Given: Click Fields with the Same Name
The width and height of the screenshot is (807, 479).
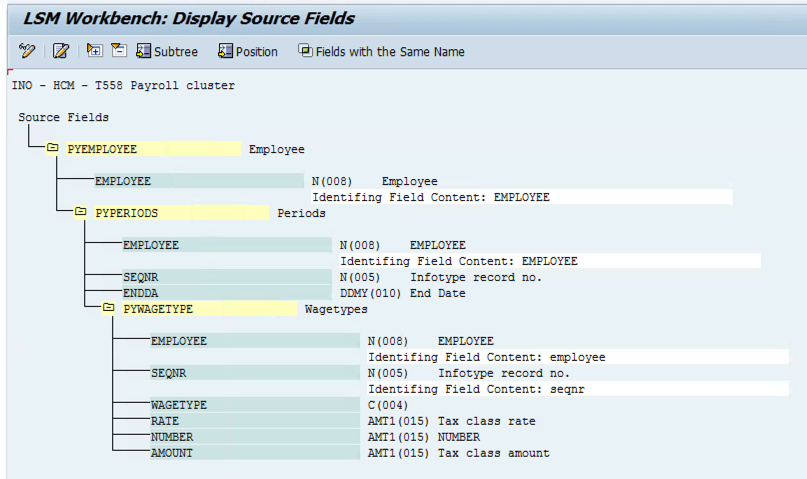Looking at the screenshot, I should 381,51.
